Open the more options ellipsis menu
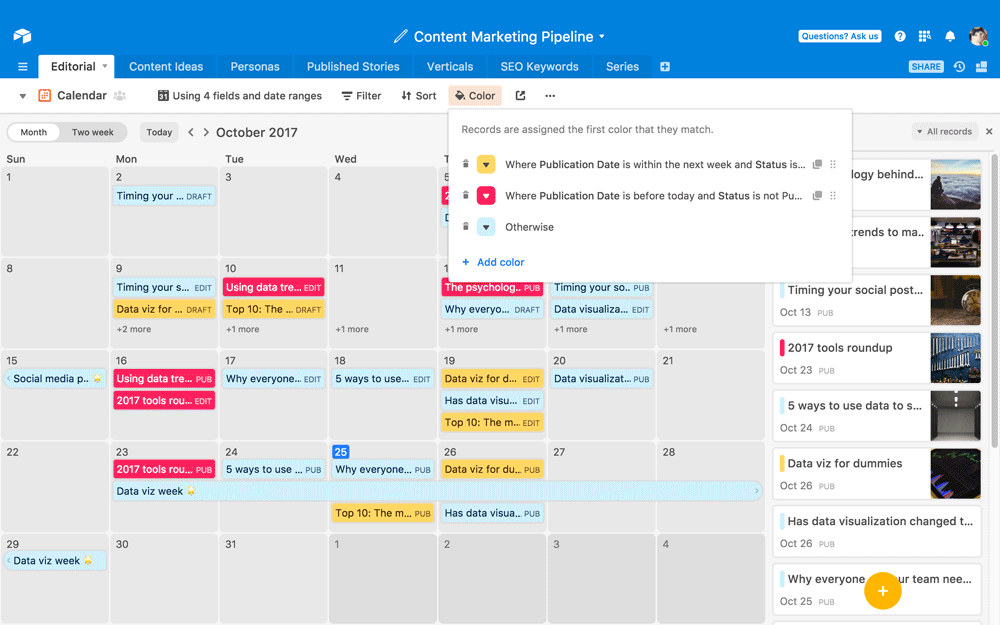The height and width of the screenshot is (625, 1000). pos(550,96)
